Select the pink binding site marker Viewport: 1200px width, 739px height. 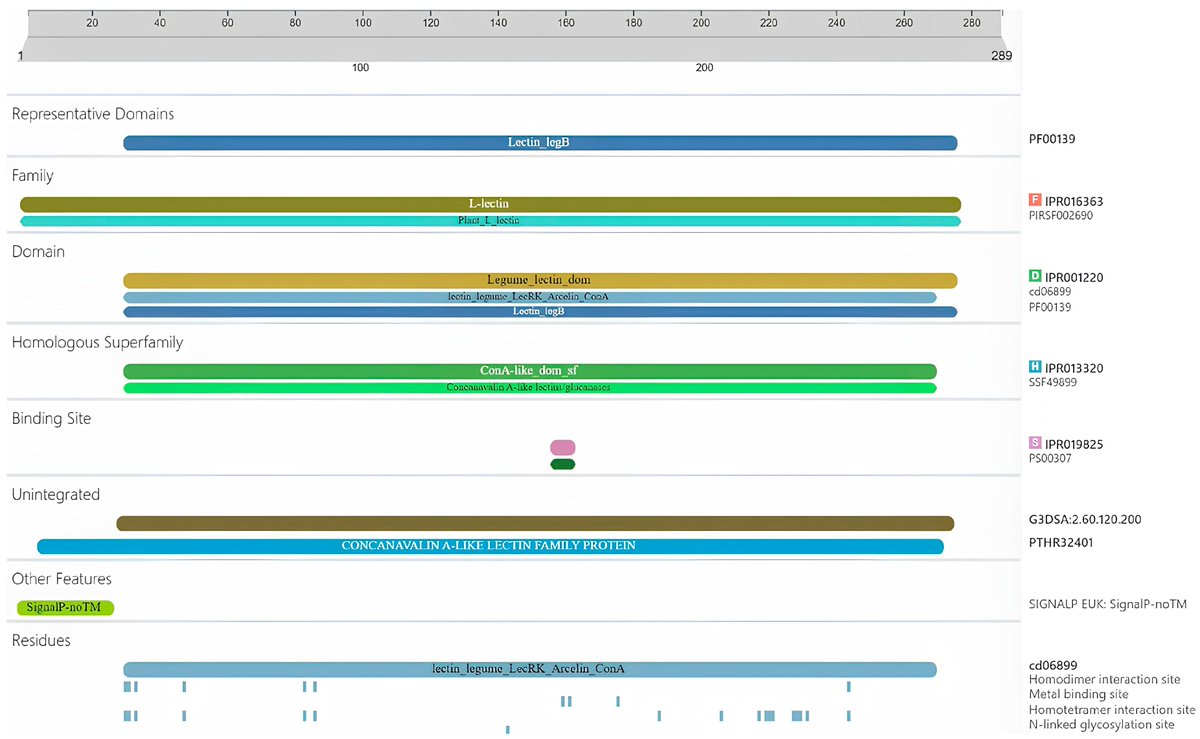tap(562, 447)
